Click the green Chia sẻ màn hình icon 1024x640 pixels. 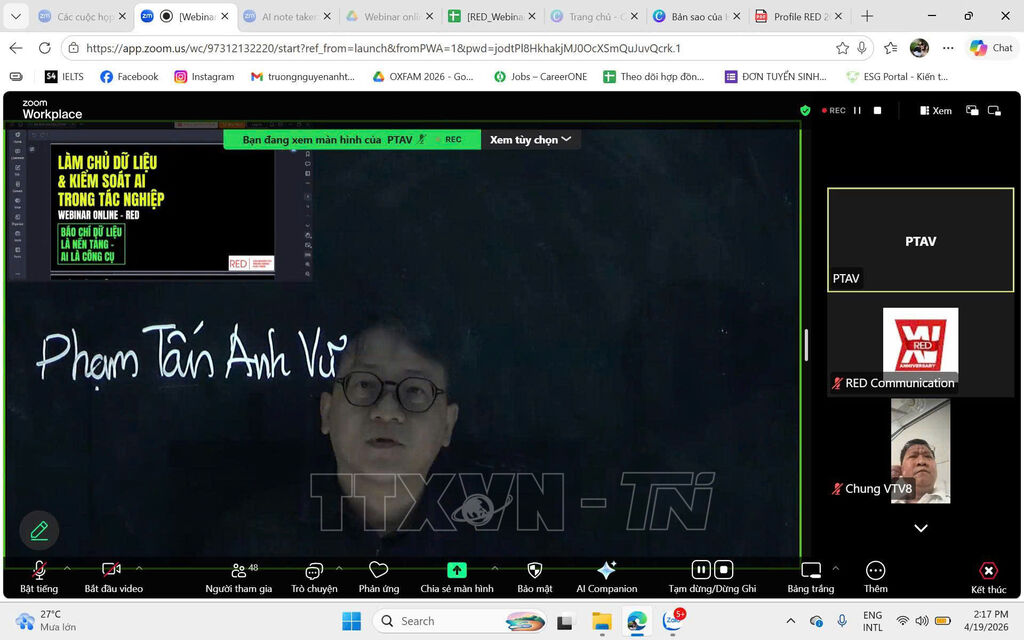coord(456,570)
